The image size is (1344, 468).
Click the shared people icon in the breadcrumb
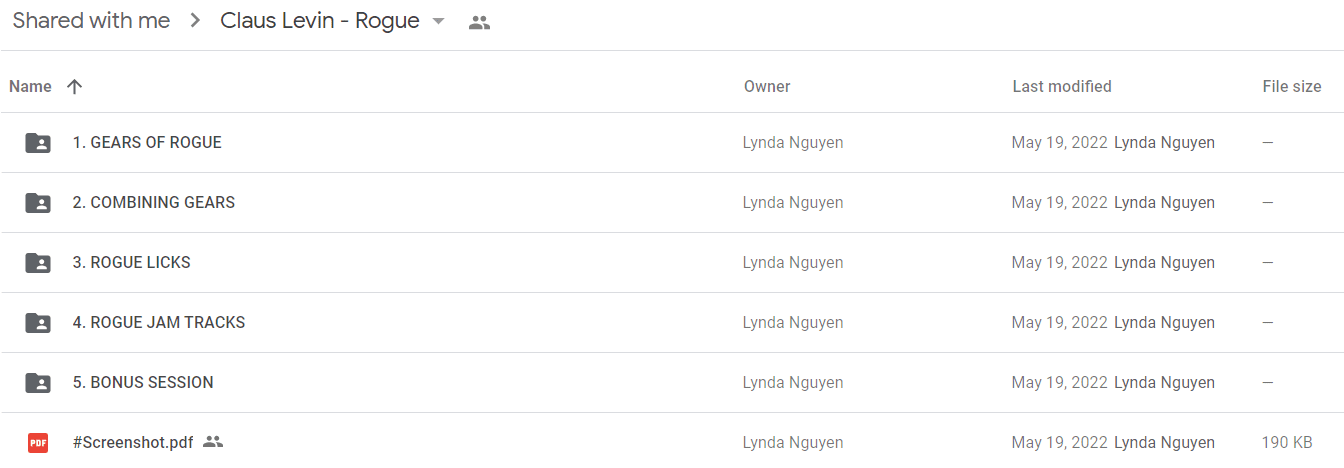479,22
